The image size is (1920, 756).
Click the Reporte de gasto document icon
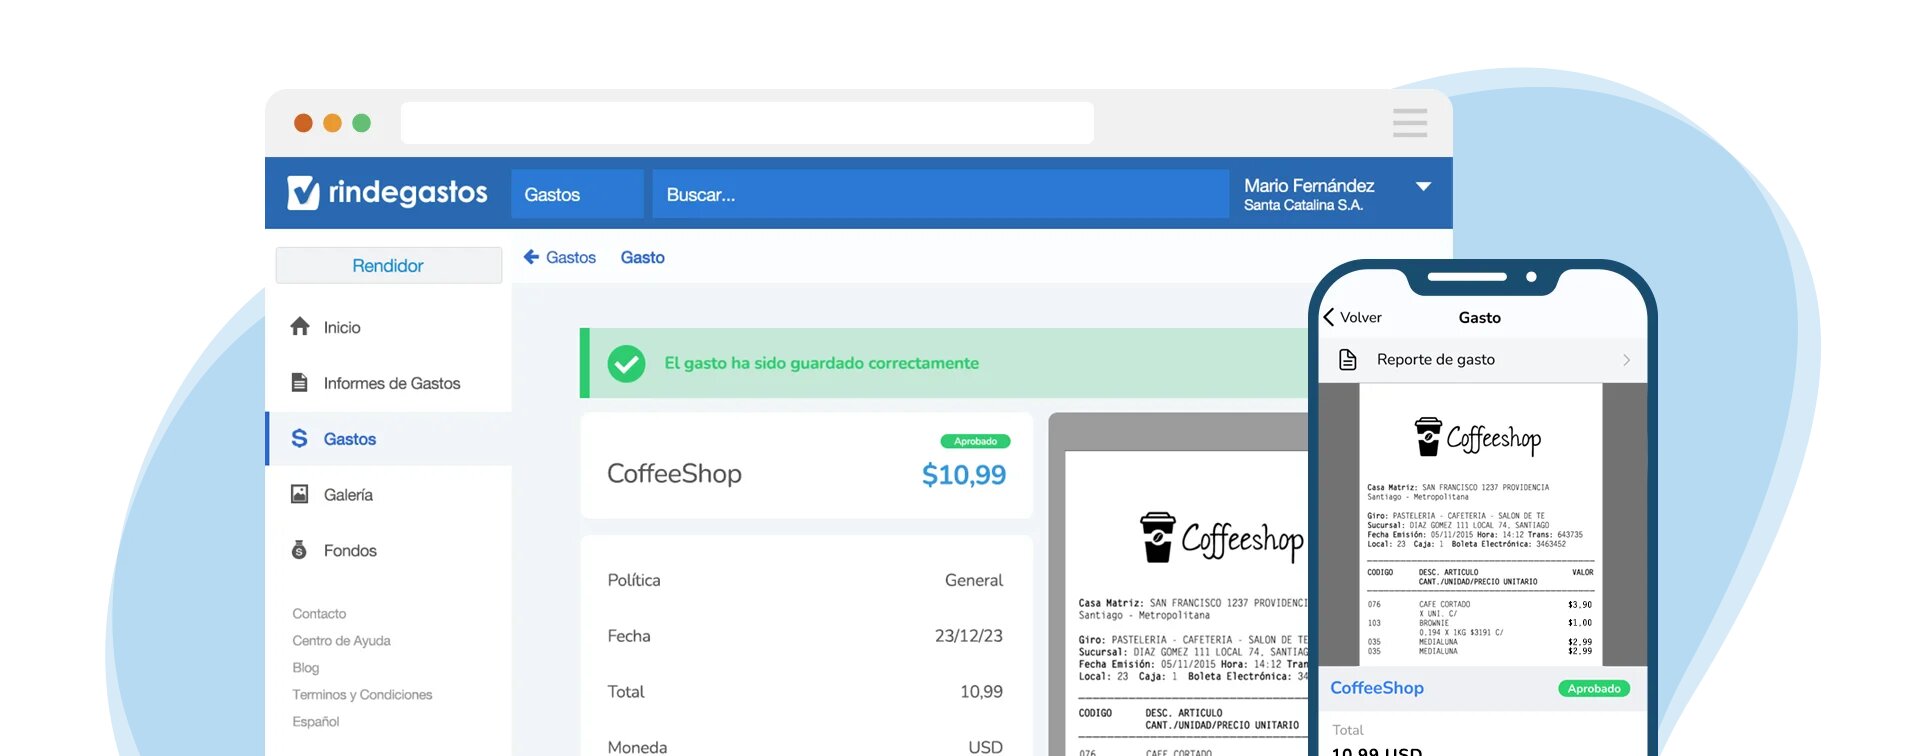[x=1347, y=360]
